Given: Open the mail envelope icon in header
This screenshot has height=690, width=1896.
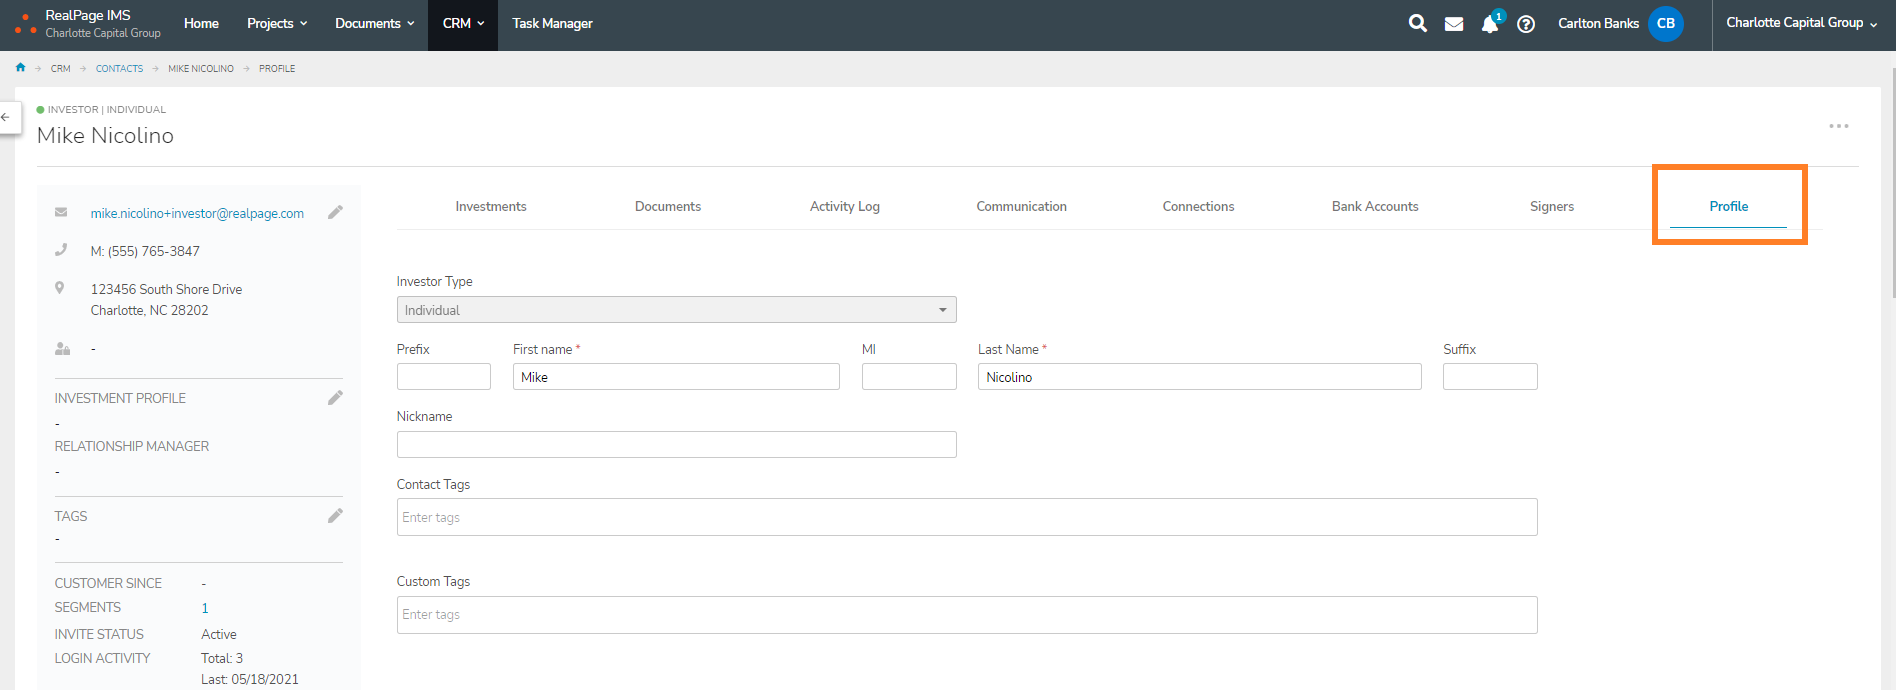Looking at the screenshot, I should point(1454,24).
